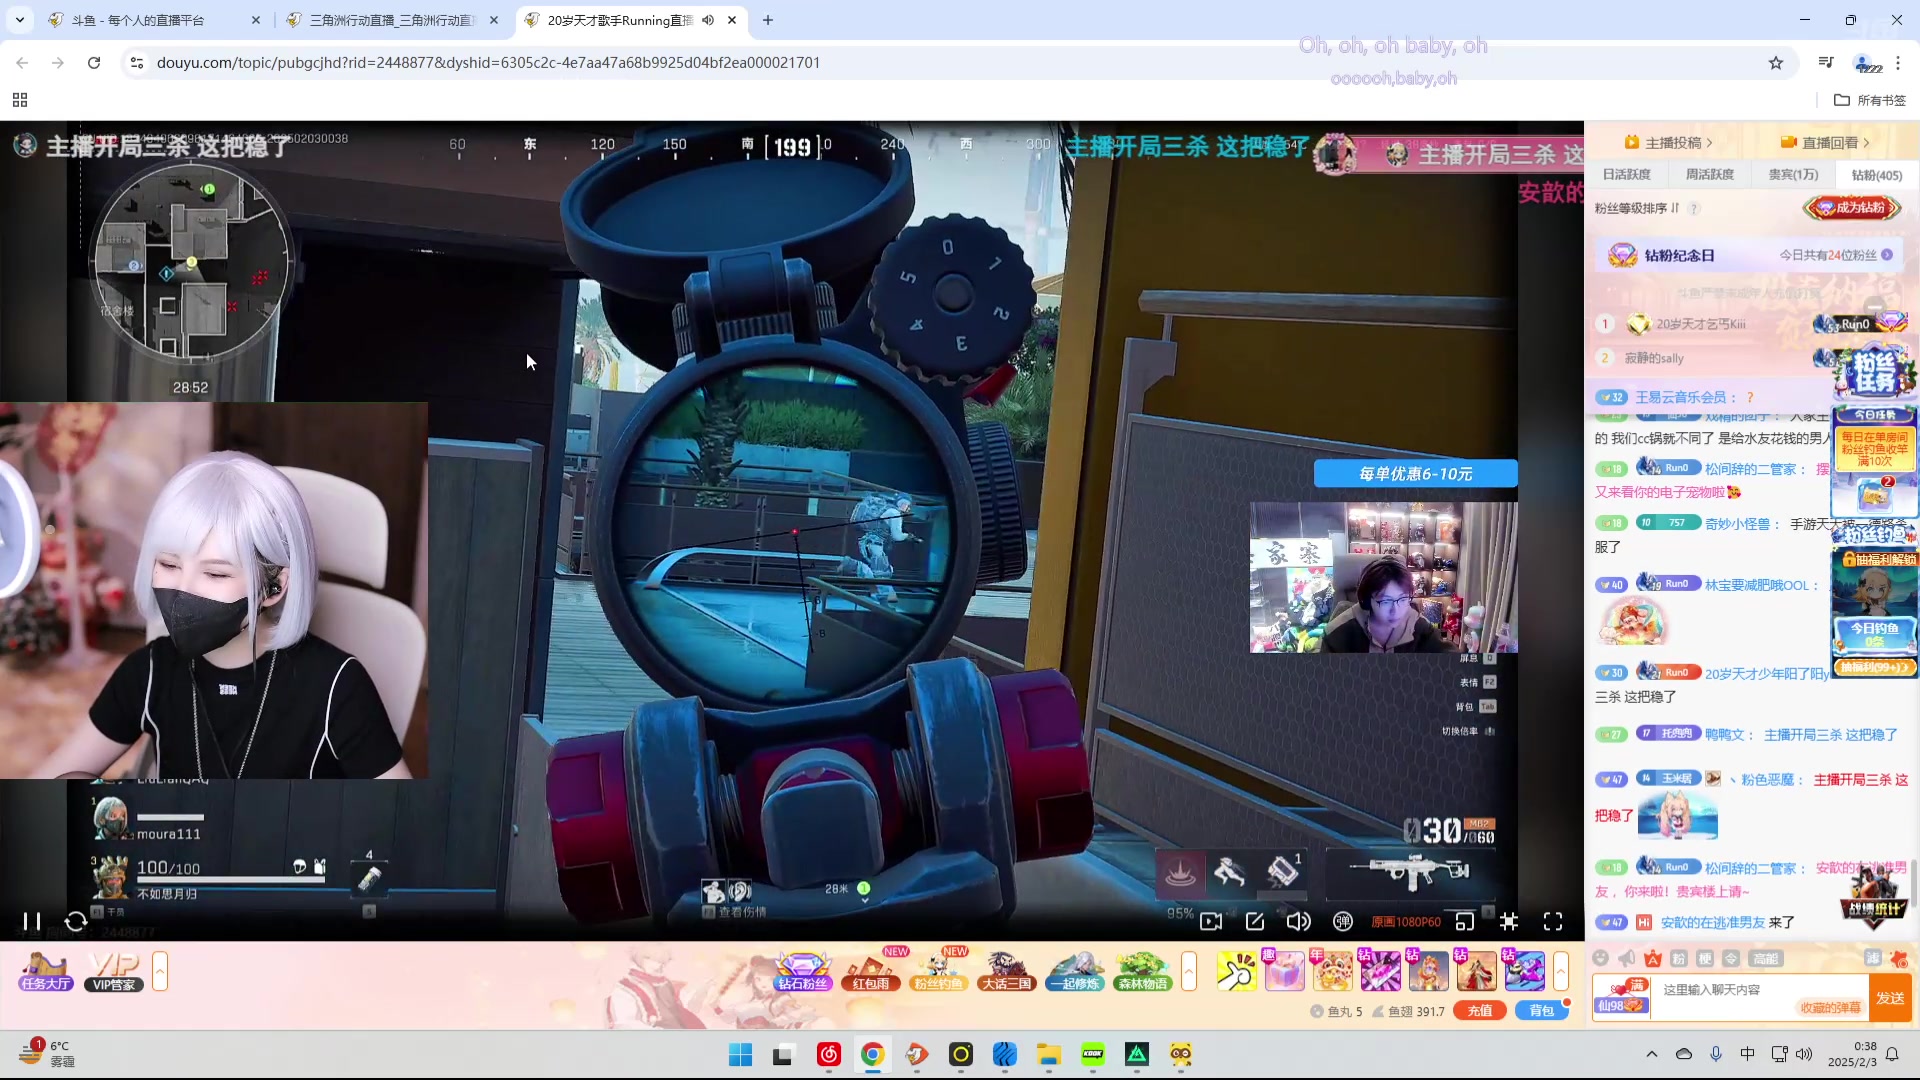This screenshot has height=1080, width=1920.
Task: Mute the player volume speaker icon
Action: pyautogui.click(x=1298, y=921)
